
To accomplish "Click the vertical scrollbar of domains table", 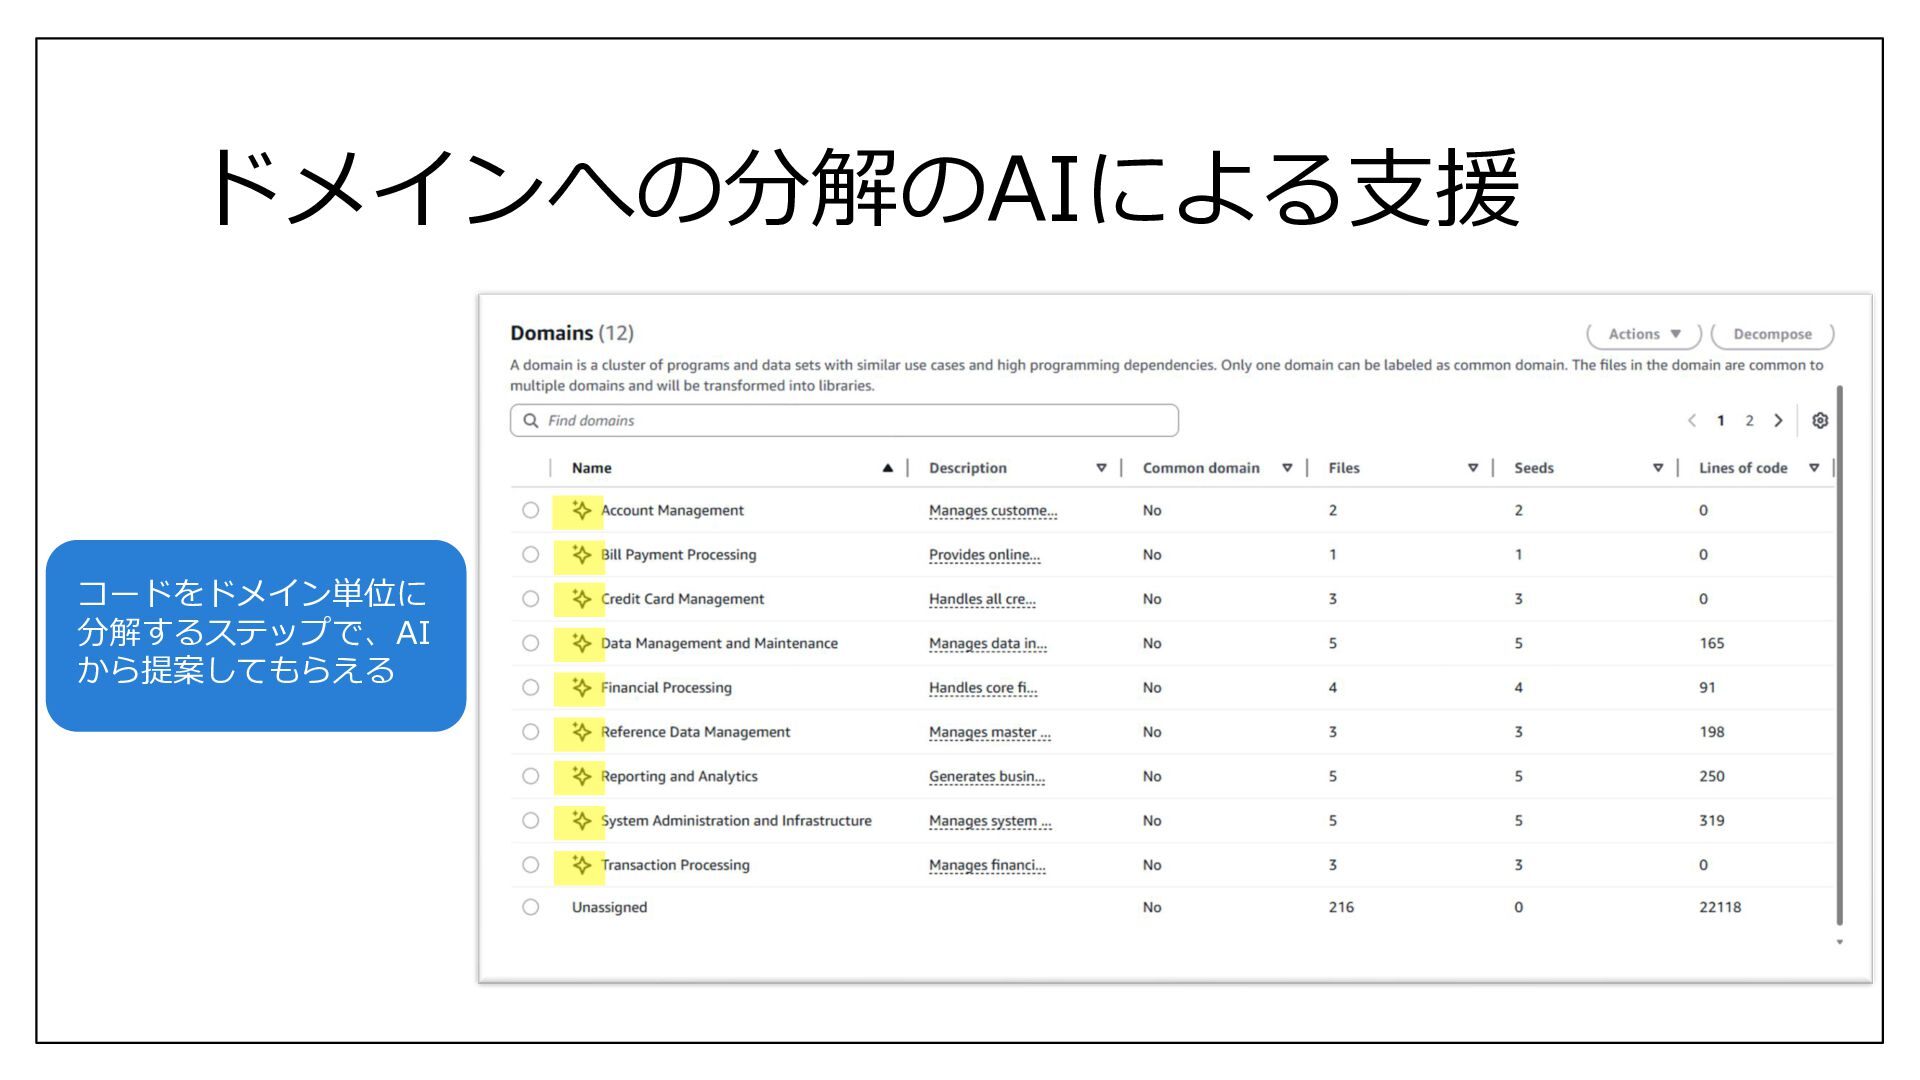I will [1839, 655].
